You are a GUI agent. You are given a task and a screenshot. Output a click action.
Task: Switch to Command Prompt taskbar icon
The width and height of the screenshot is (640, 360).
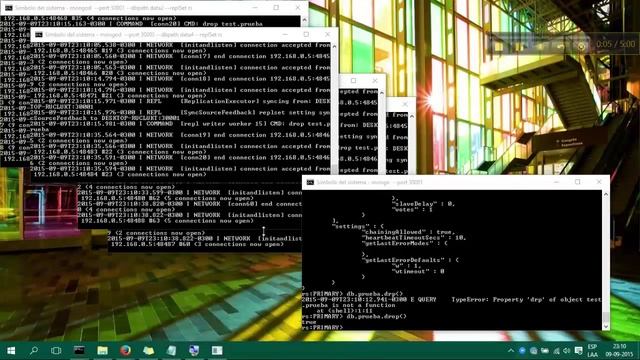pos(79,350)
